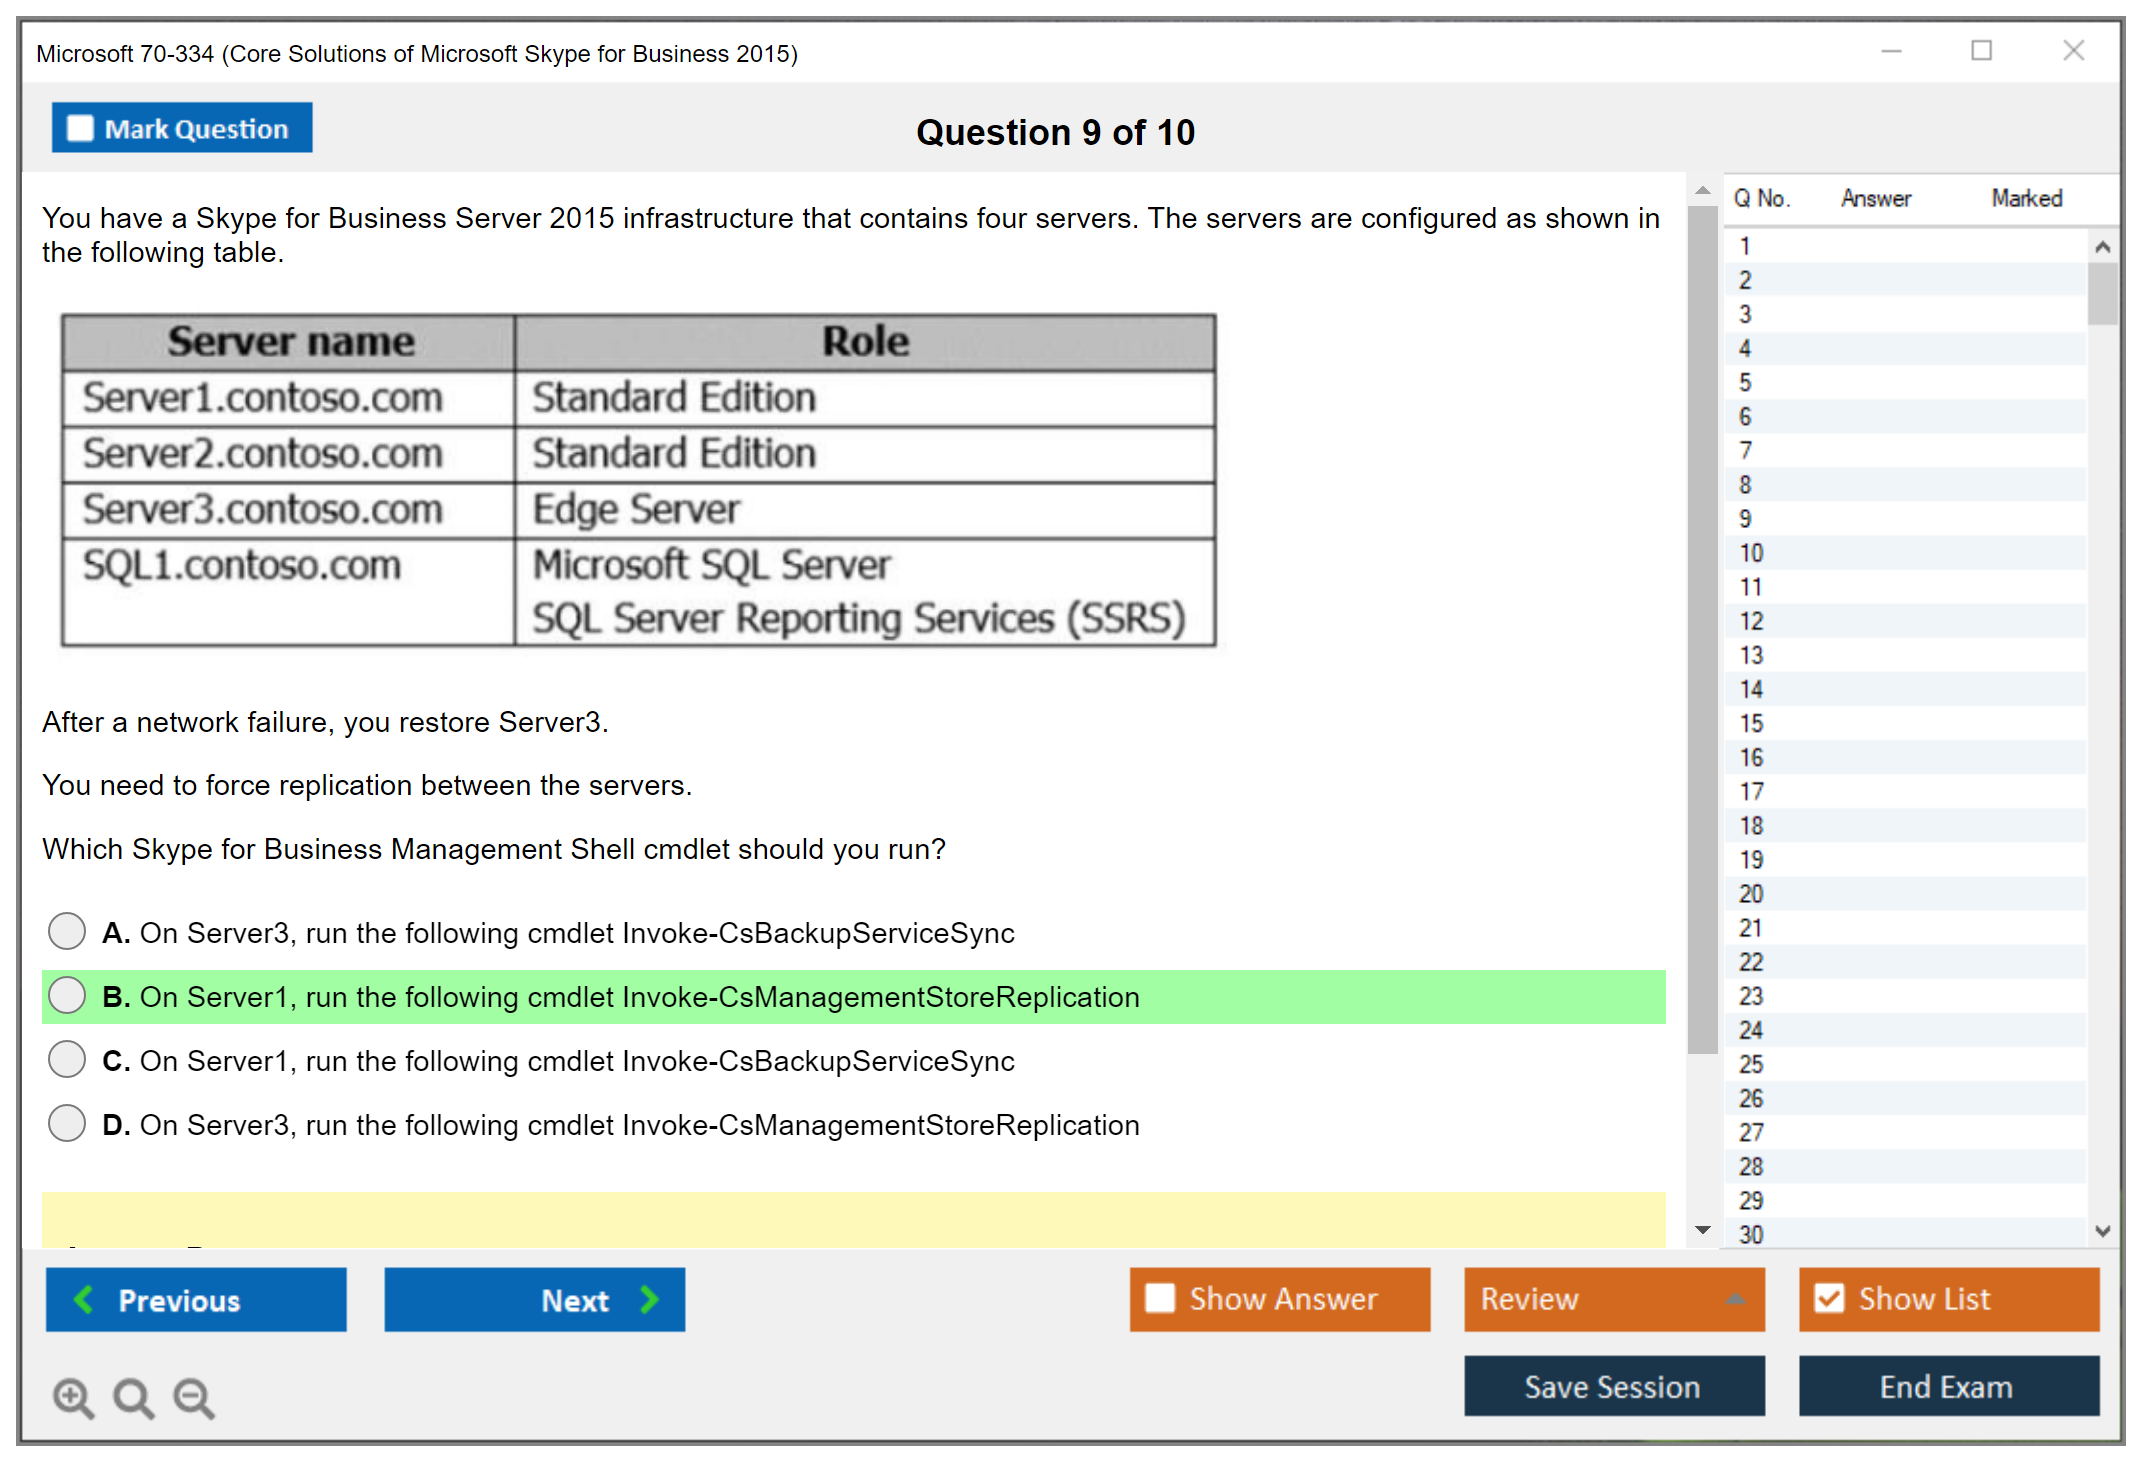This screenshot has height=1470, width=2150.
Task: Click the reset zoom magnifier icon
Action: tap(133, 1397)
